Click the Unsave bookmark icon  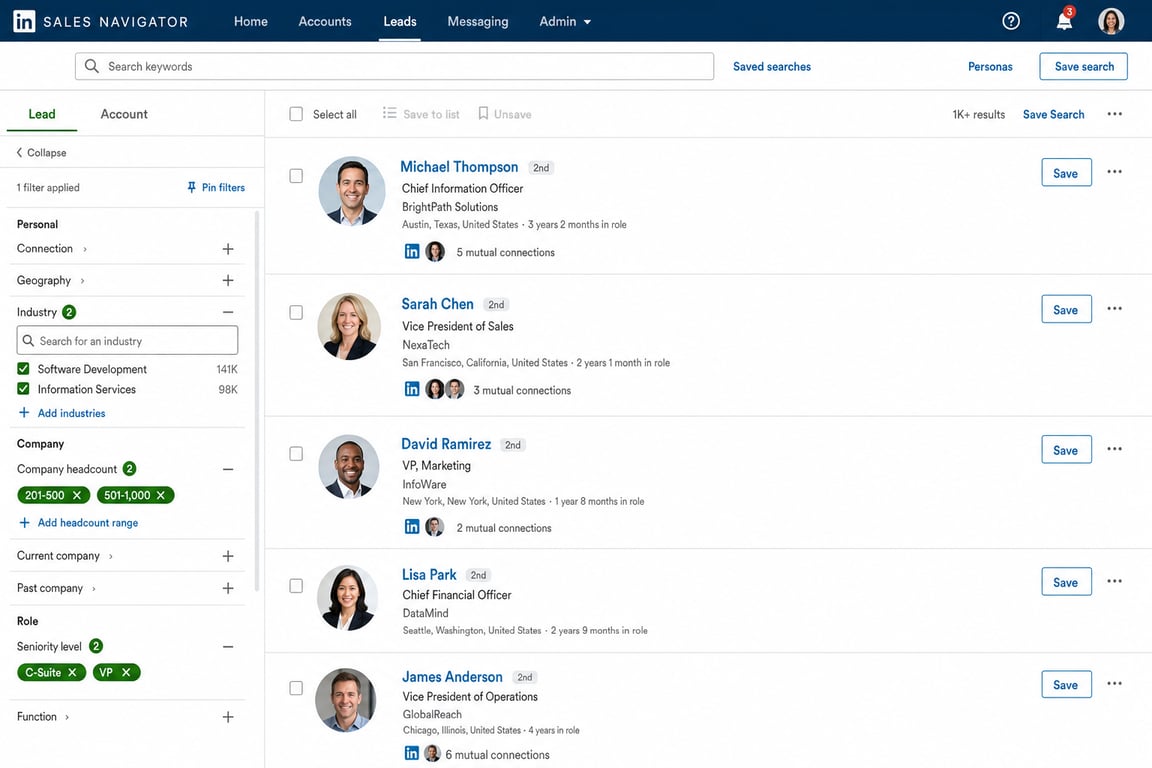[x=483, y=113]
